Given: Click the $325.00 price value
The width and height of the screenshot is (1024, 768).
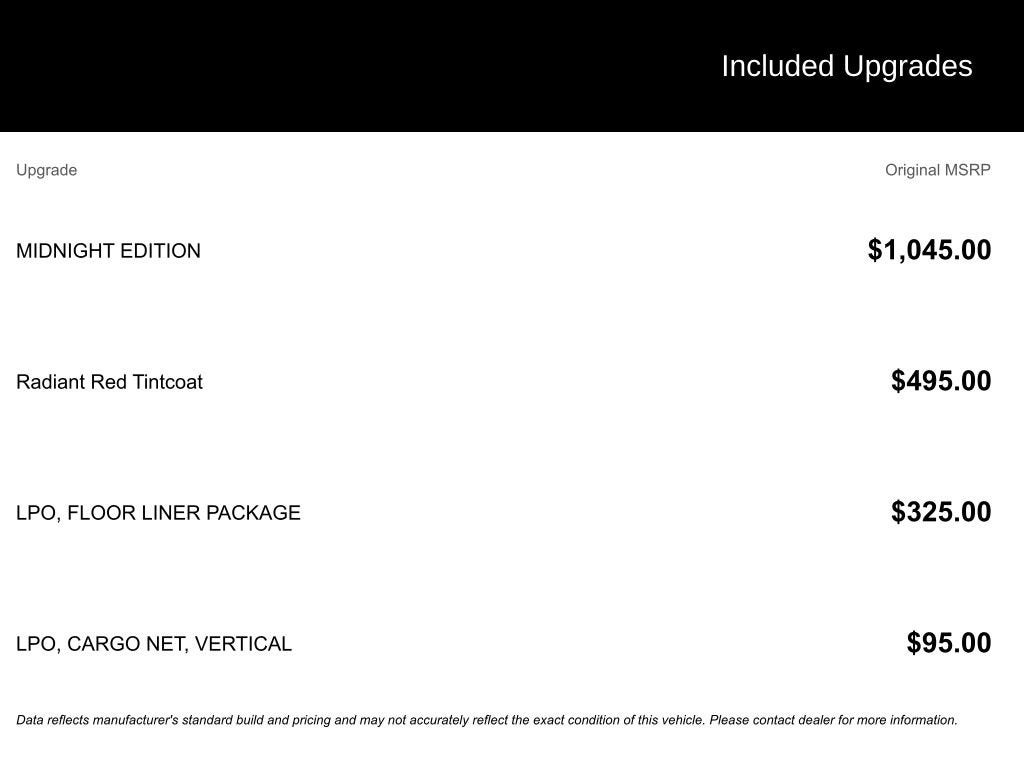Looking at the screenshot, I should (x=940, y=512).
